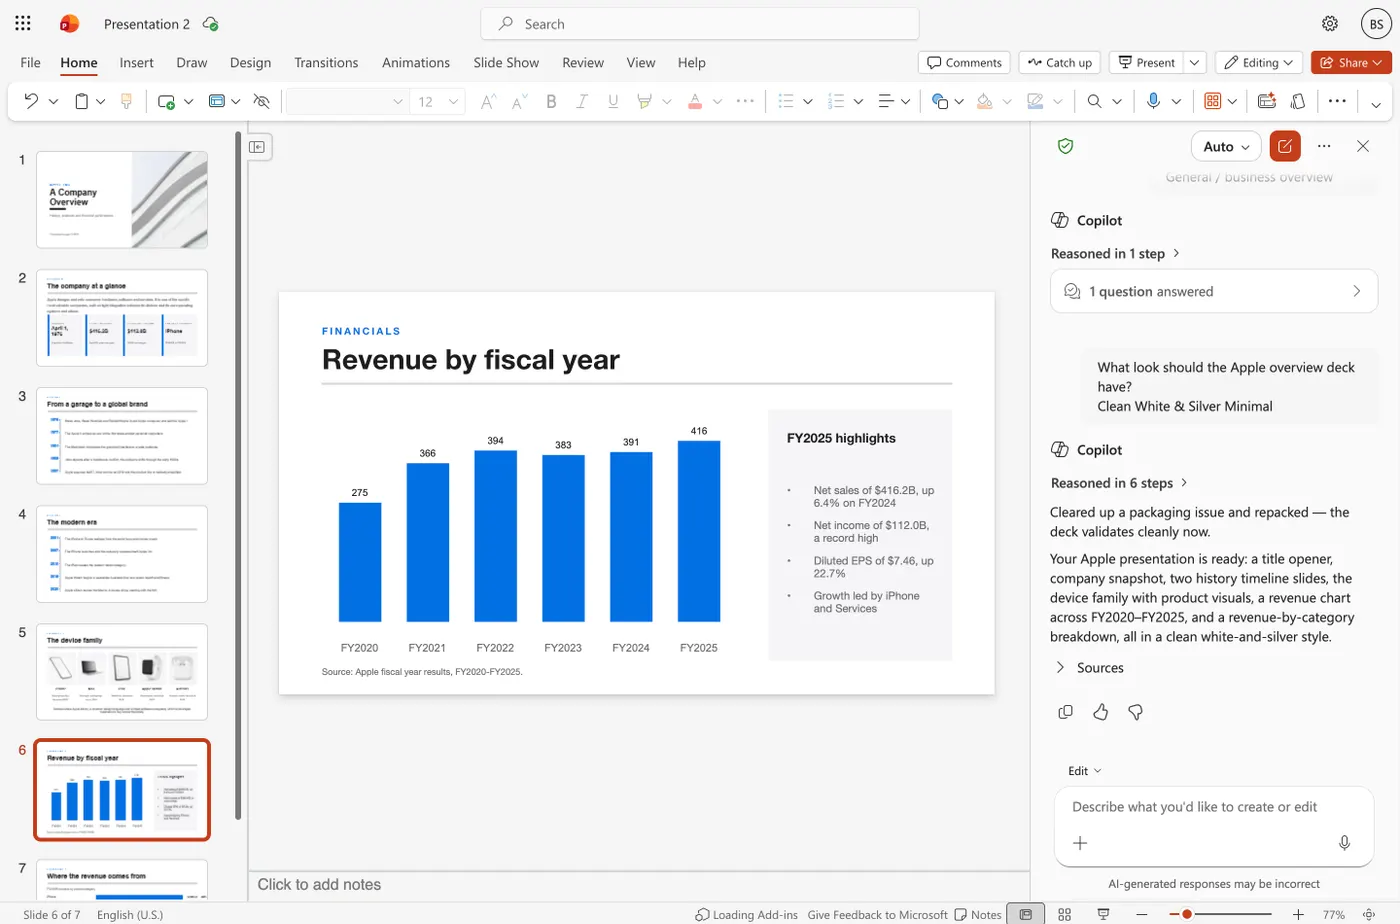Click the settings gear icon
Screen dimensions: 1400x924
[1330, 23]
